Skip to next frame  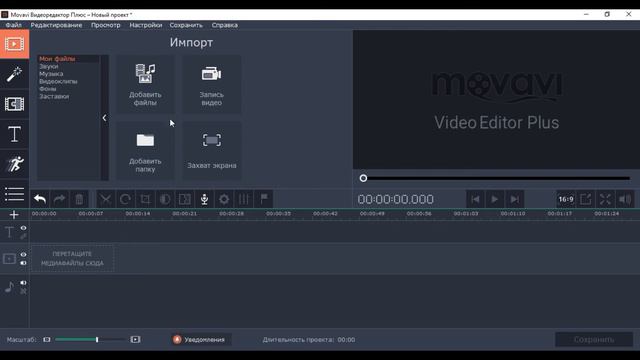coord(514,199)
